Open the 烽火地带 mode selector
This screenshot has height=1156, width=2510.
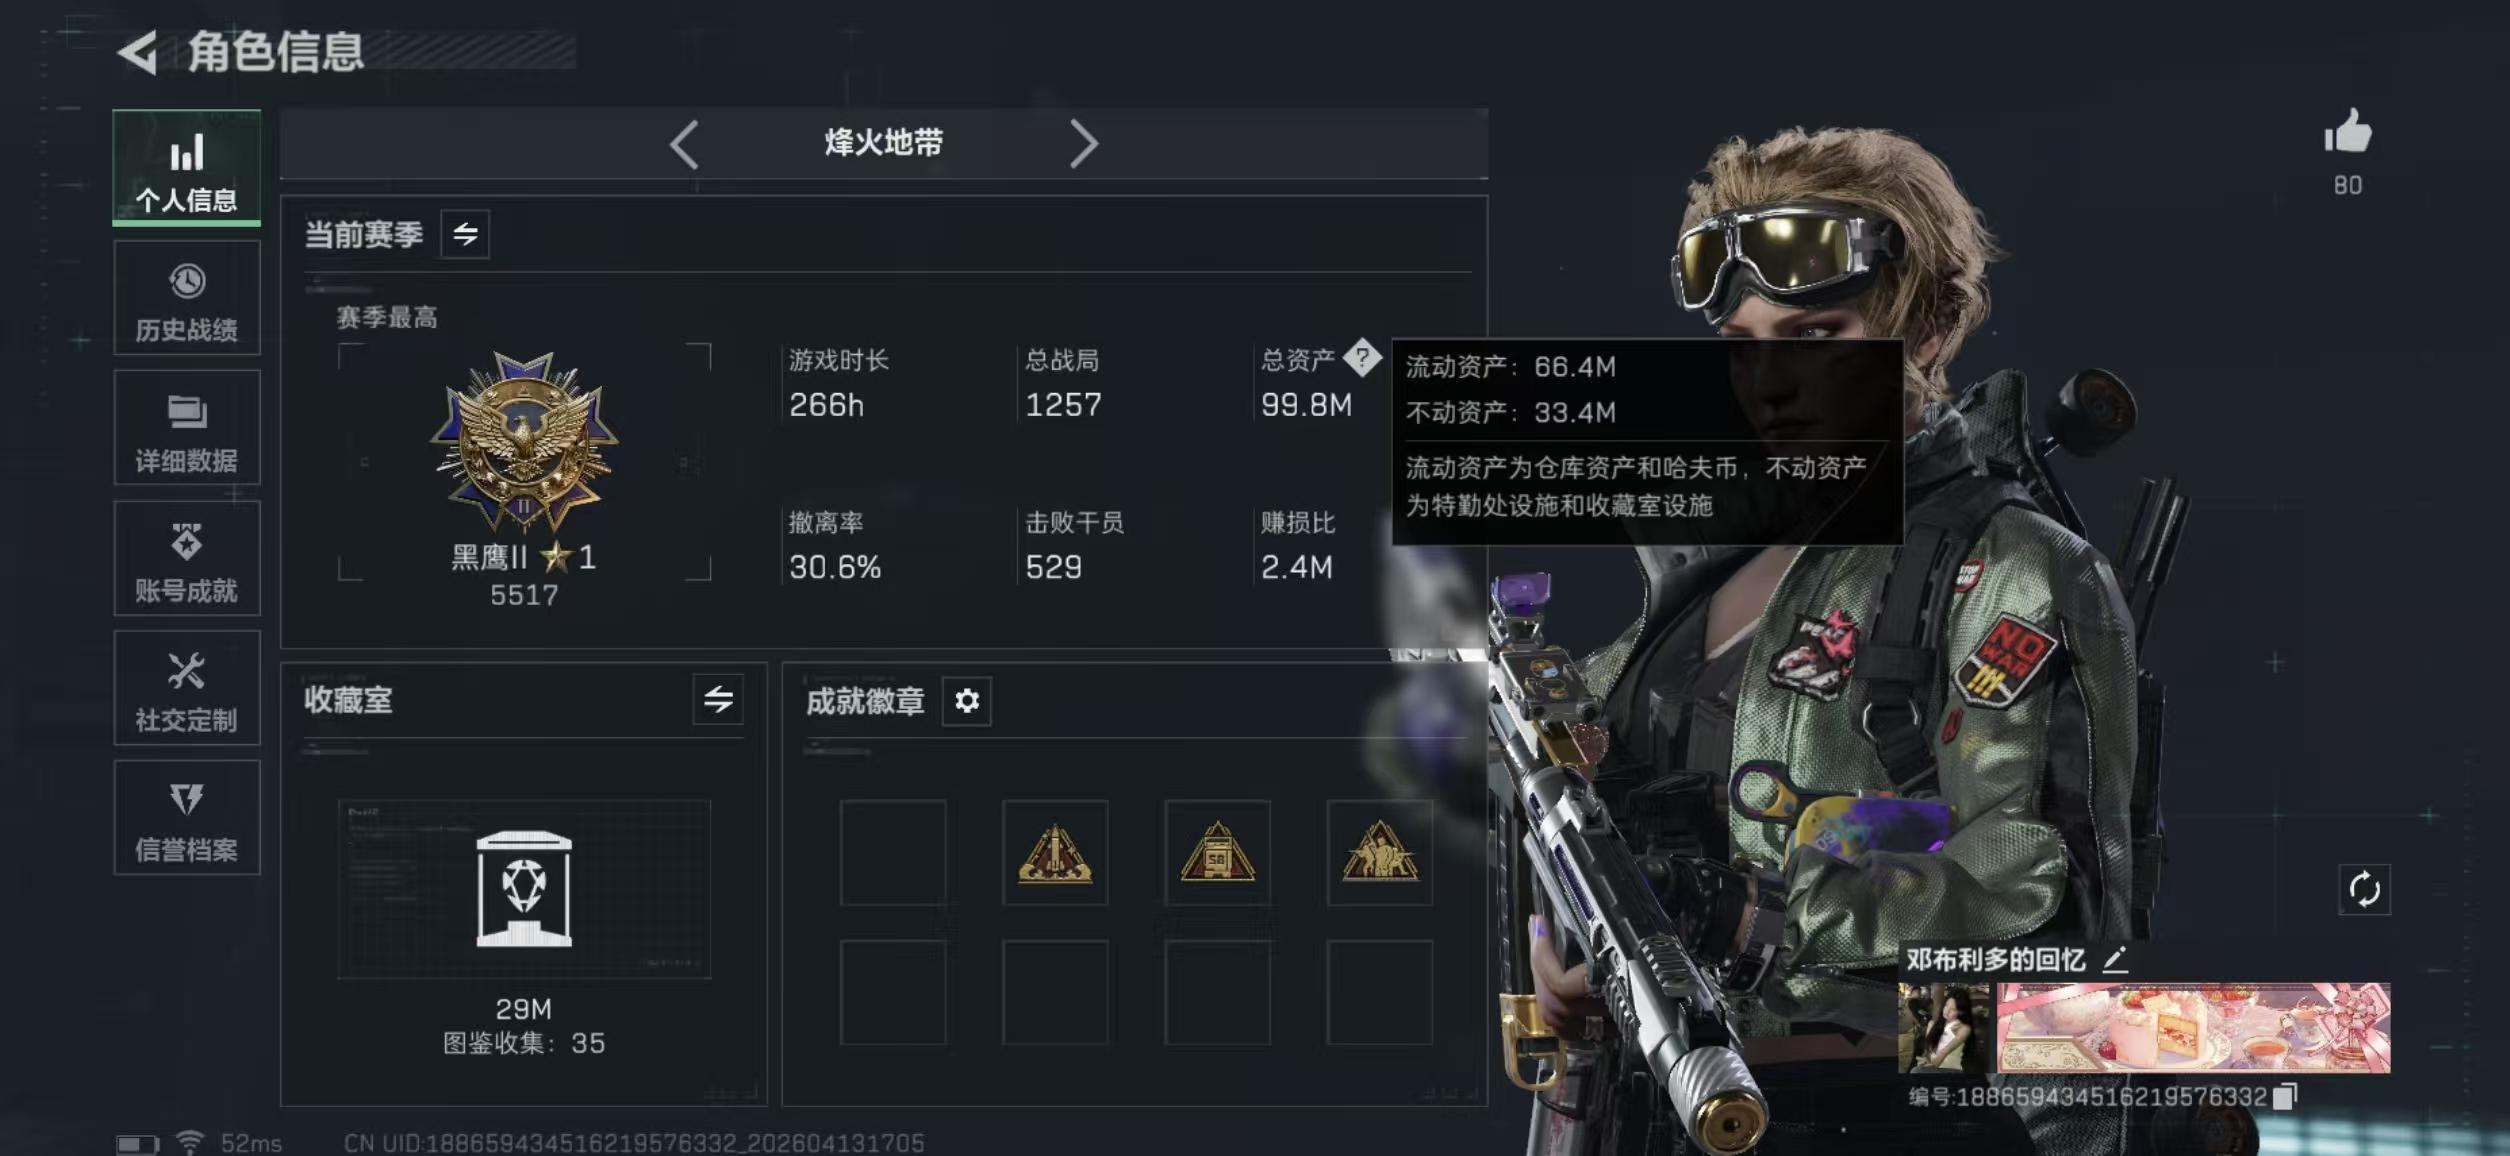[x=884, y=143]
